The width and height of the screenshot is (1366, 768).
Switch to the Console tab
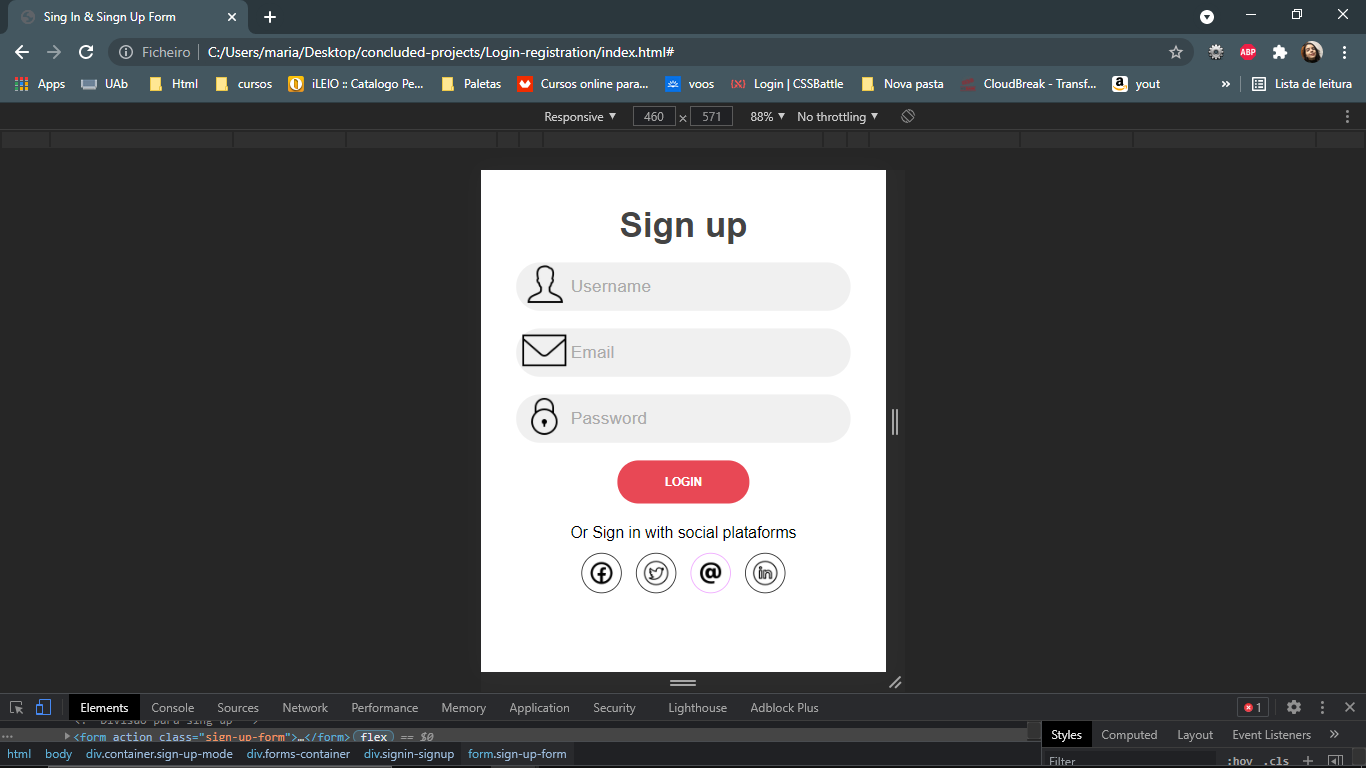point(172,707)
